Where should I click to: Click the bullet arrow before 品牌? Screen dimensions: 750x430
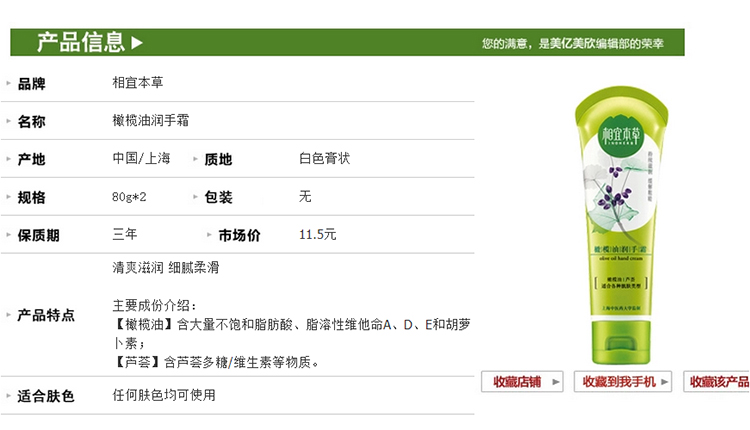point(8,83)
